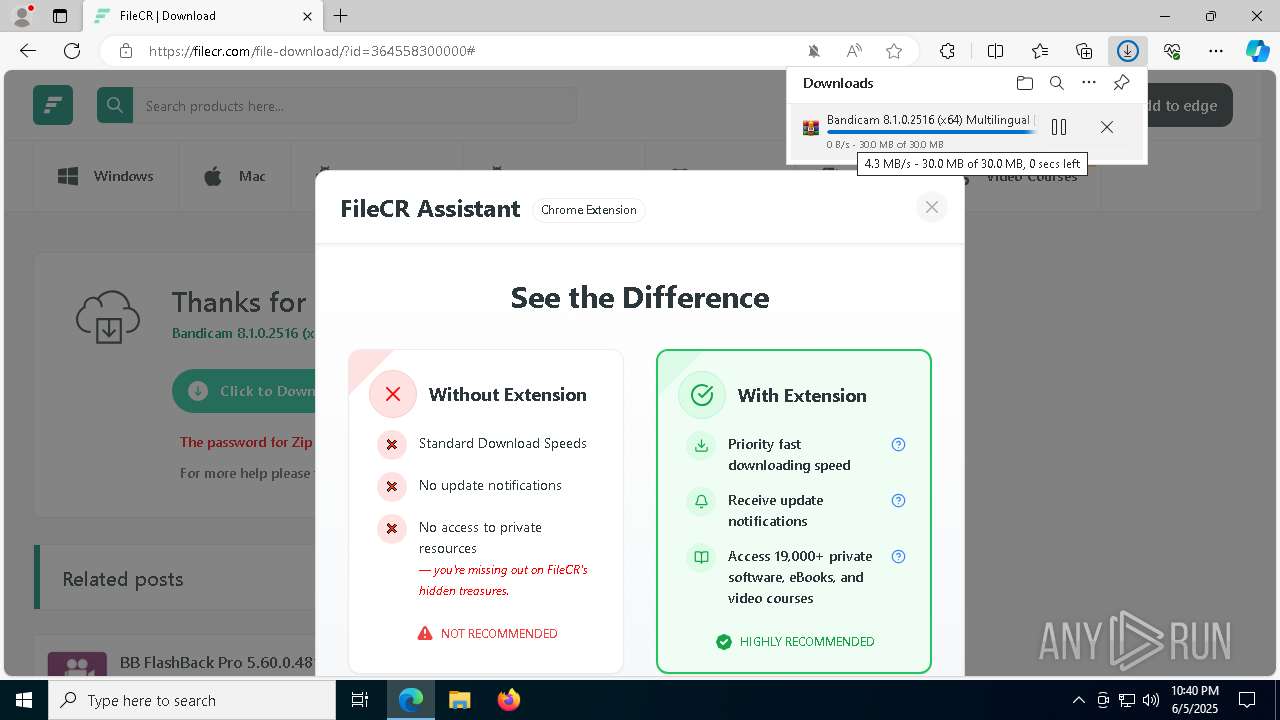Open the taskbar clock showing 10:40 PM
Image resolution: width=1280 pixels, height=720 pixels.
pyautogui.click(x=1195, y=700)
